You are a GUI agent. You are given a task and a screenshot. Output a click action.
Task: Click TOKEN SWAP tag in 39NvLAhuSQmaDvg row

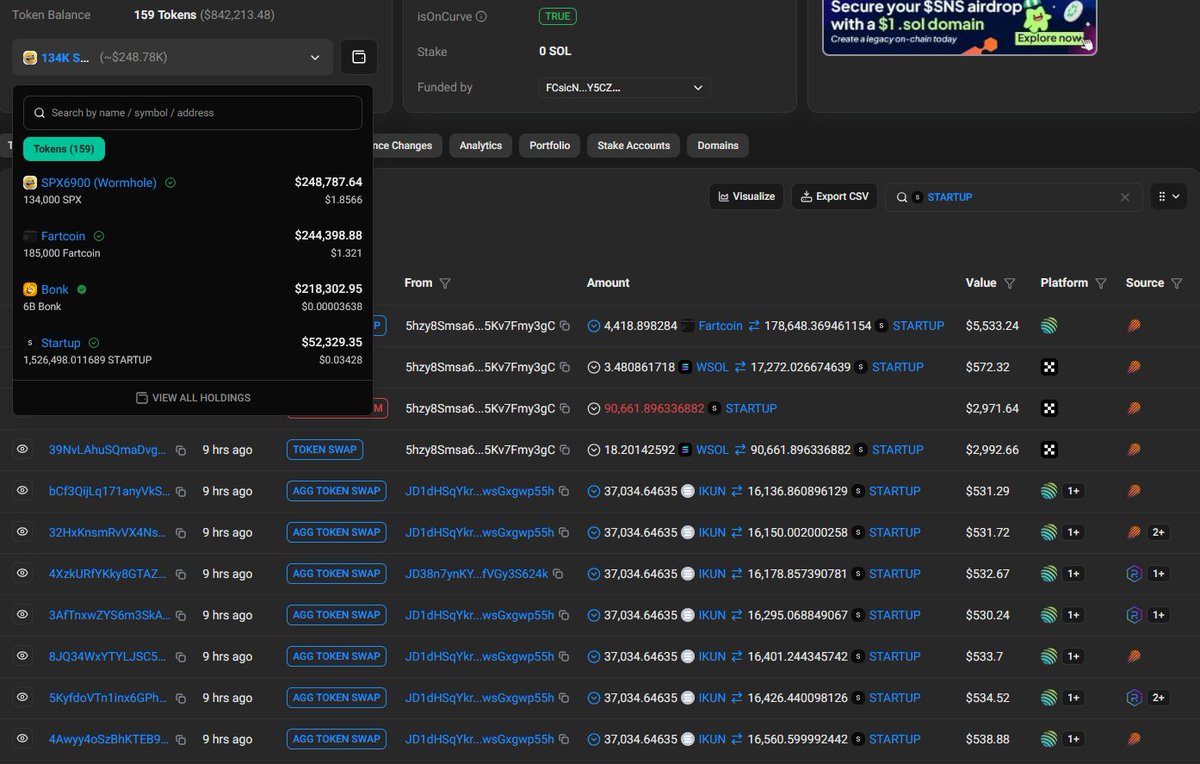325,450
